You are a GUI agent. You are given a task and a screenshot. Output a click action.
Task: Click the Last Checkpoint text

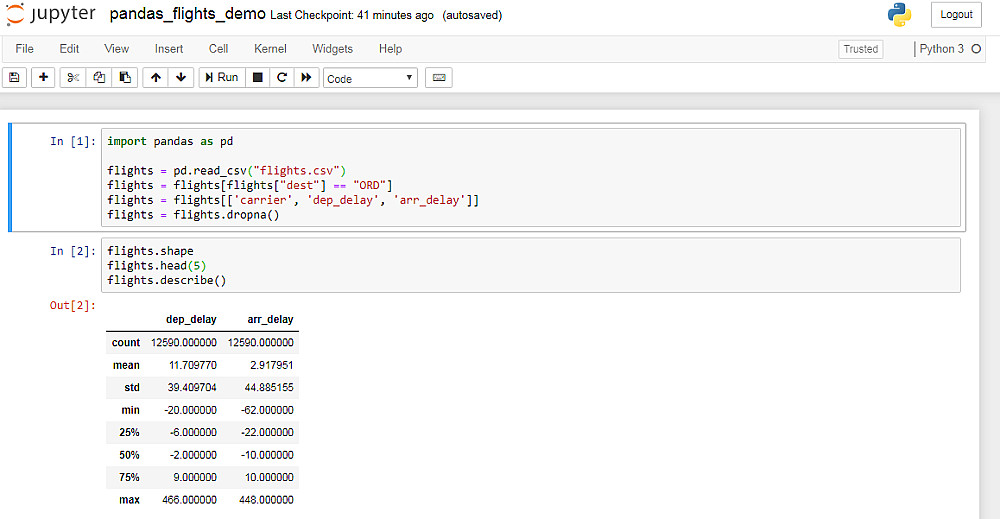coord(352,15)
